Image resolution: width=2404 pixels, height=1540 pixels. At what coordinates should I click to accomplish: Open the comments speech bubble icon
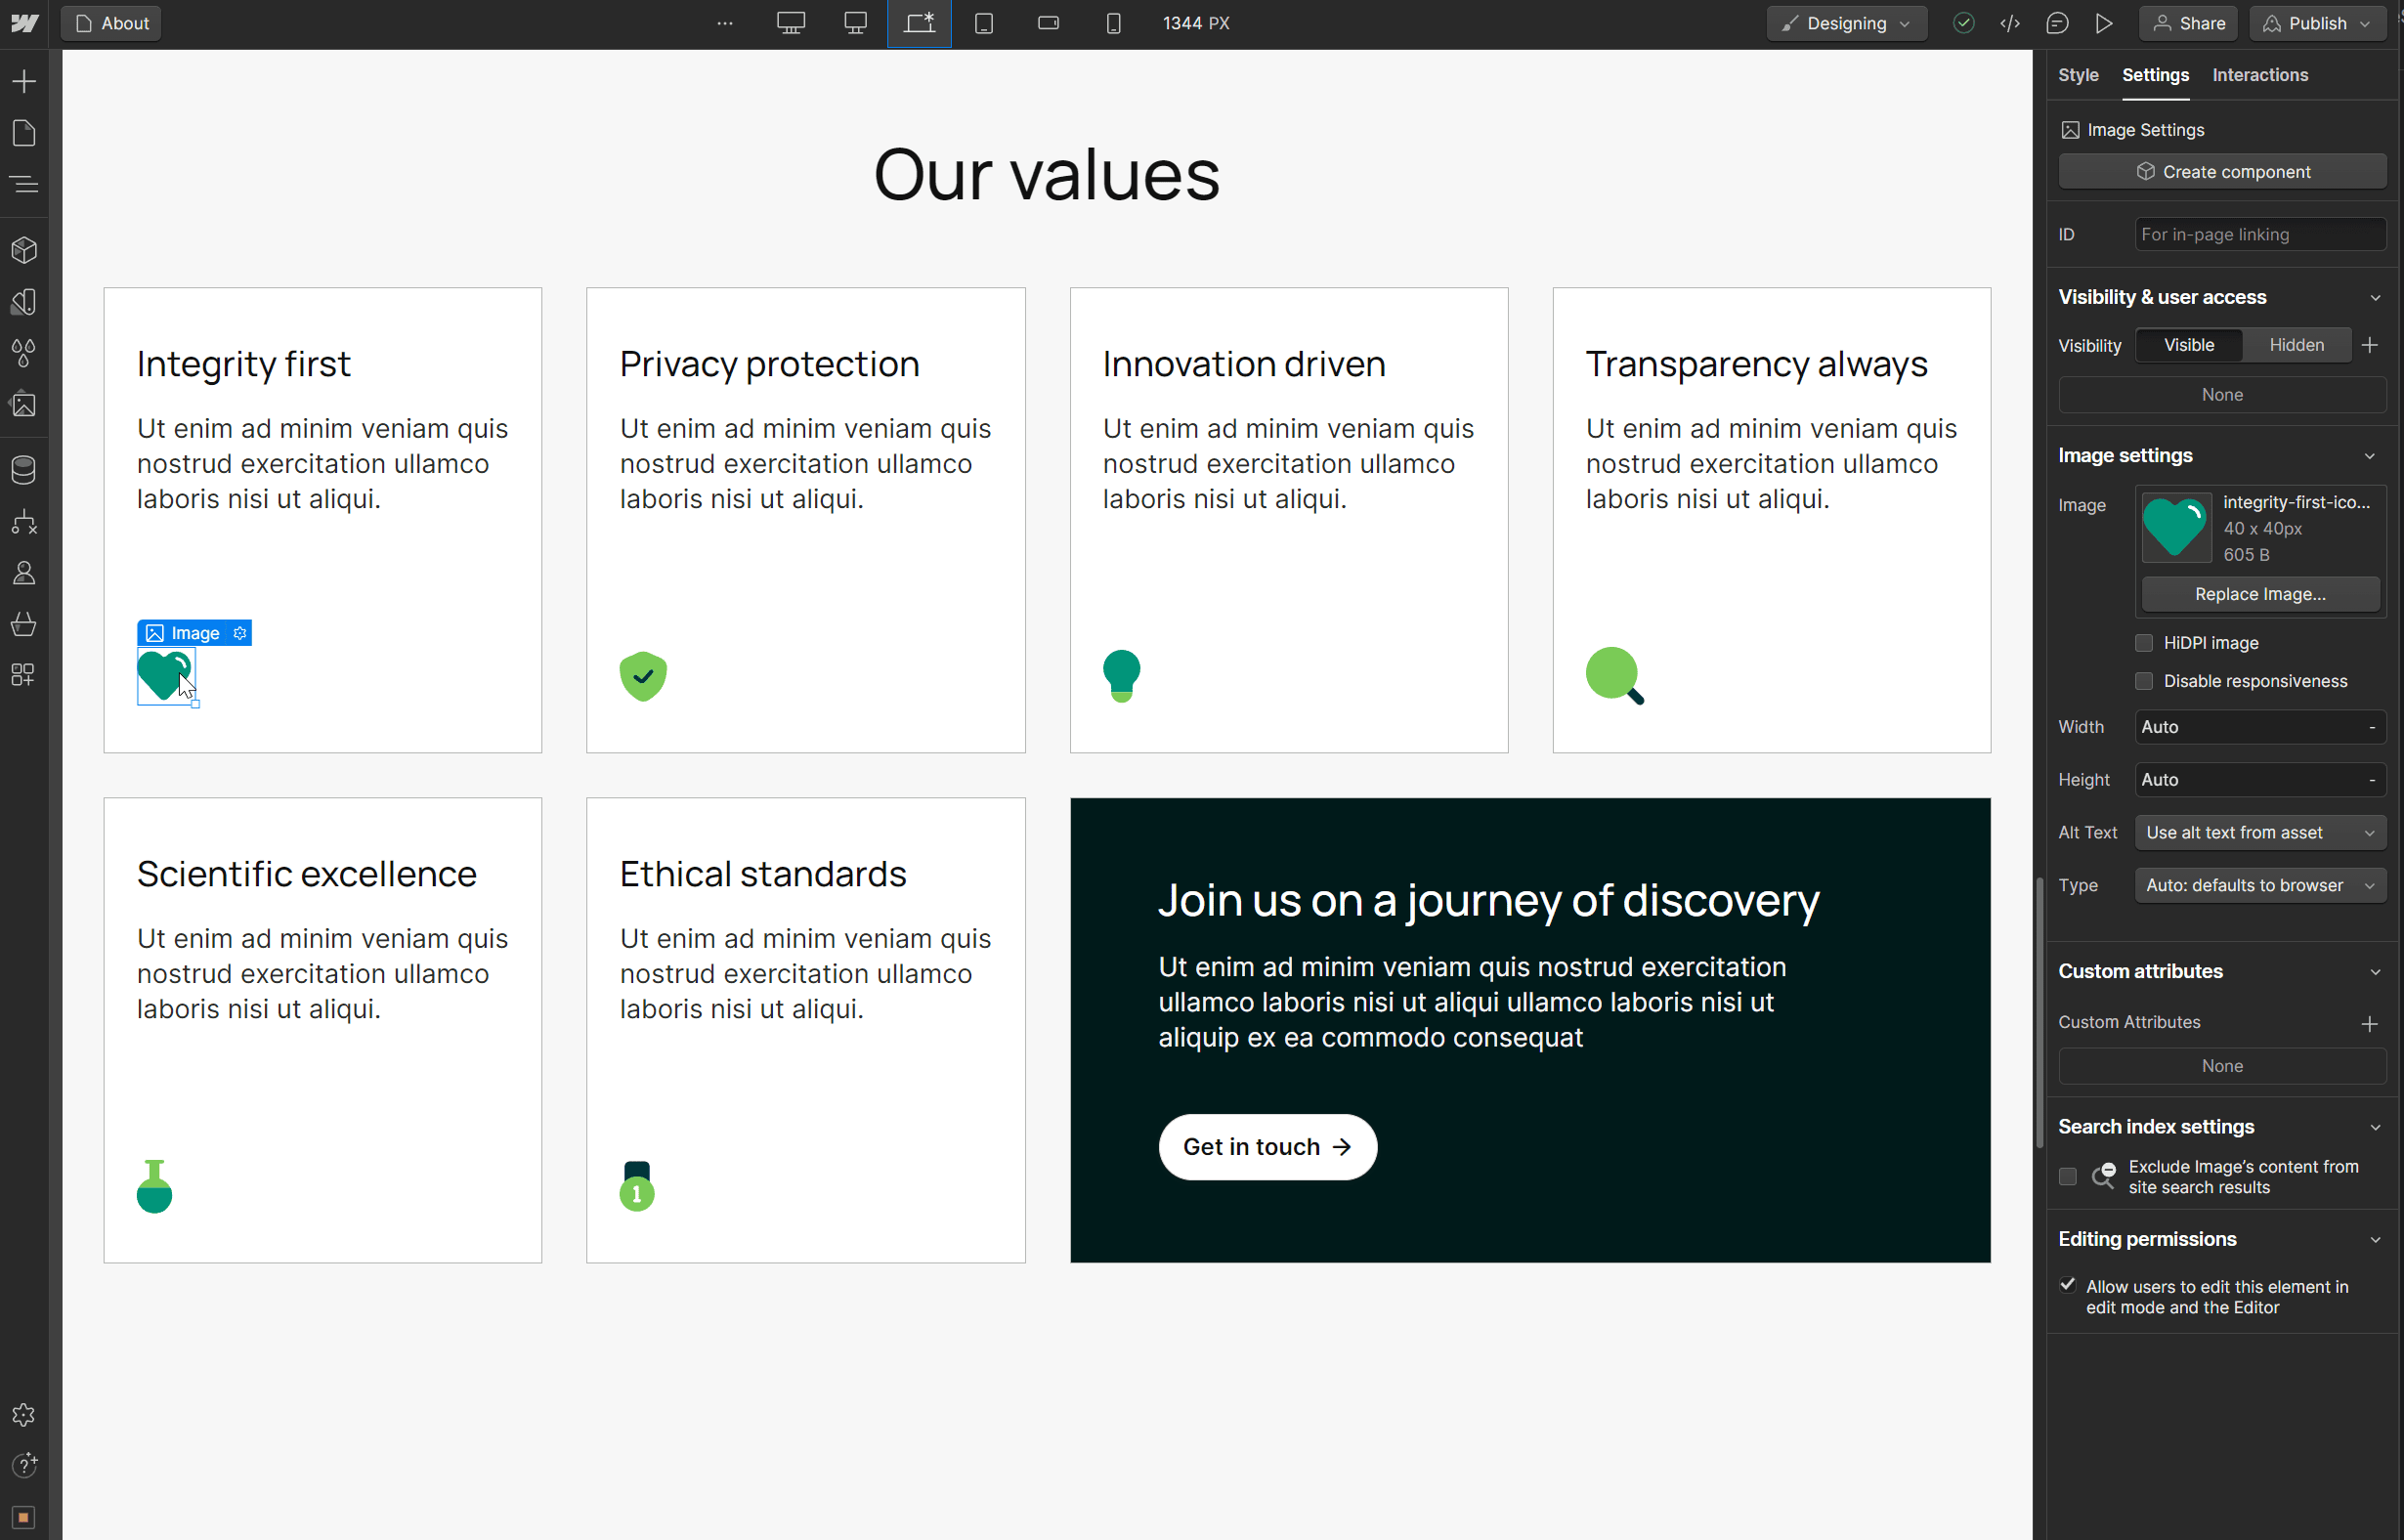(x=2057, y=23)
